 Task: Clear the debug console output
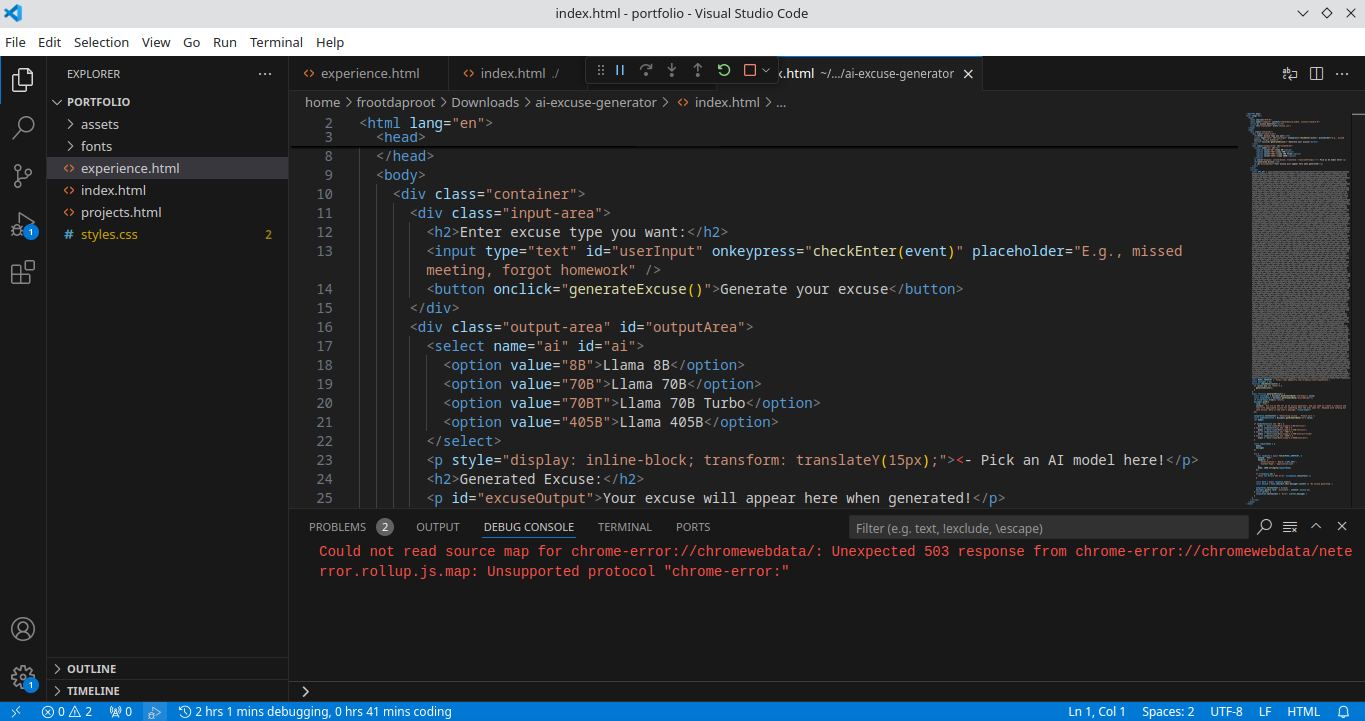pos(1290,527)
